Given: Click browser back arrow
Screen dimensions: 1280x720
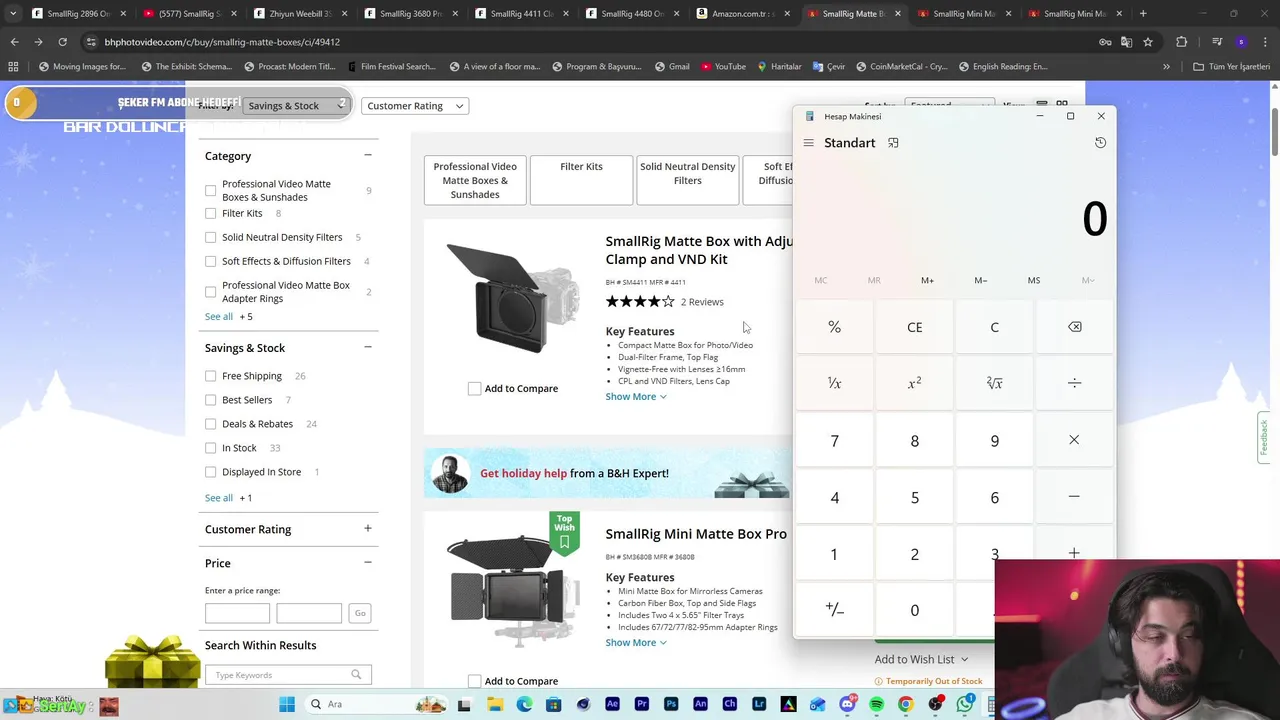Looking at the screenshot, I should (x=14, y=42).
